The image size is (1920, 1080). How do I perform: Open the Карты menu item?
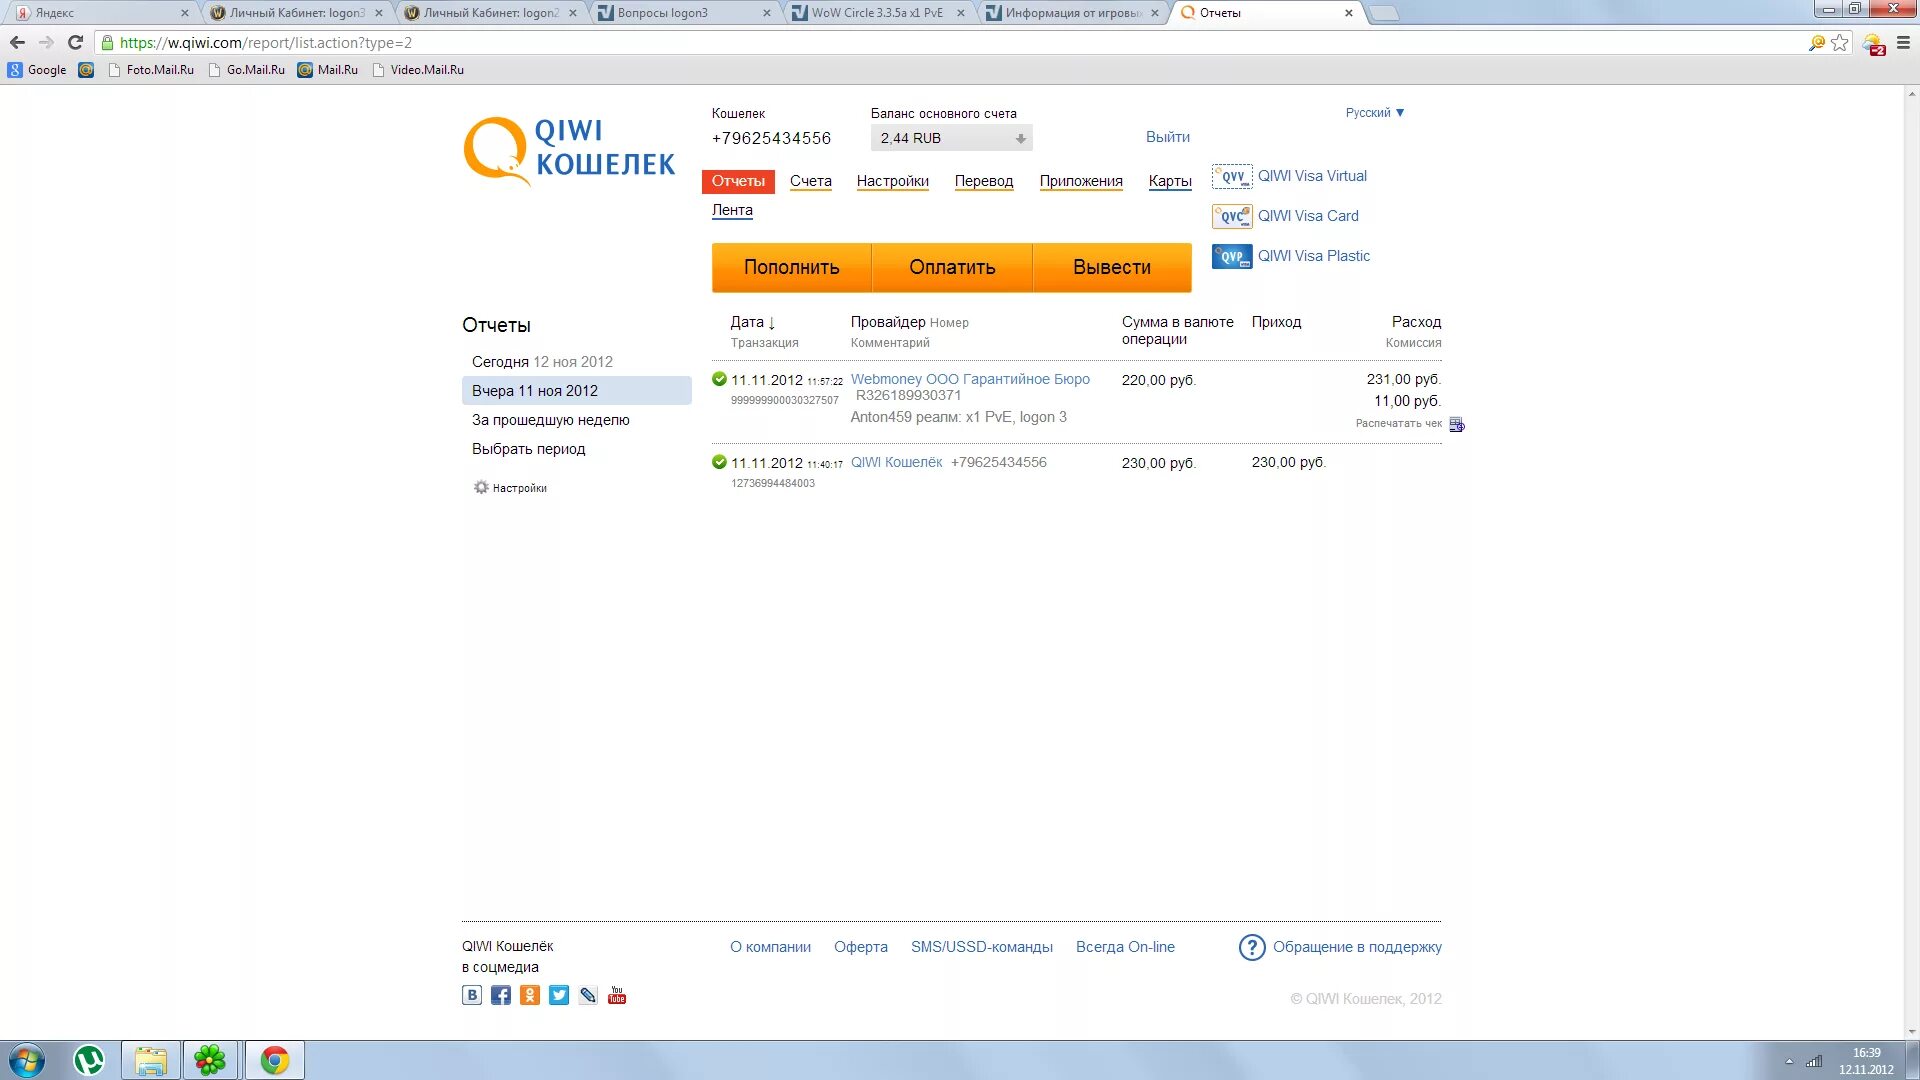[x=1169, y=181]
